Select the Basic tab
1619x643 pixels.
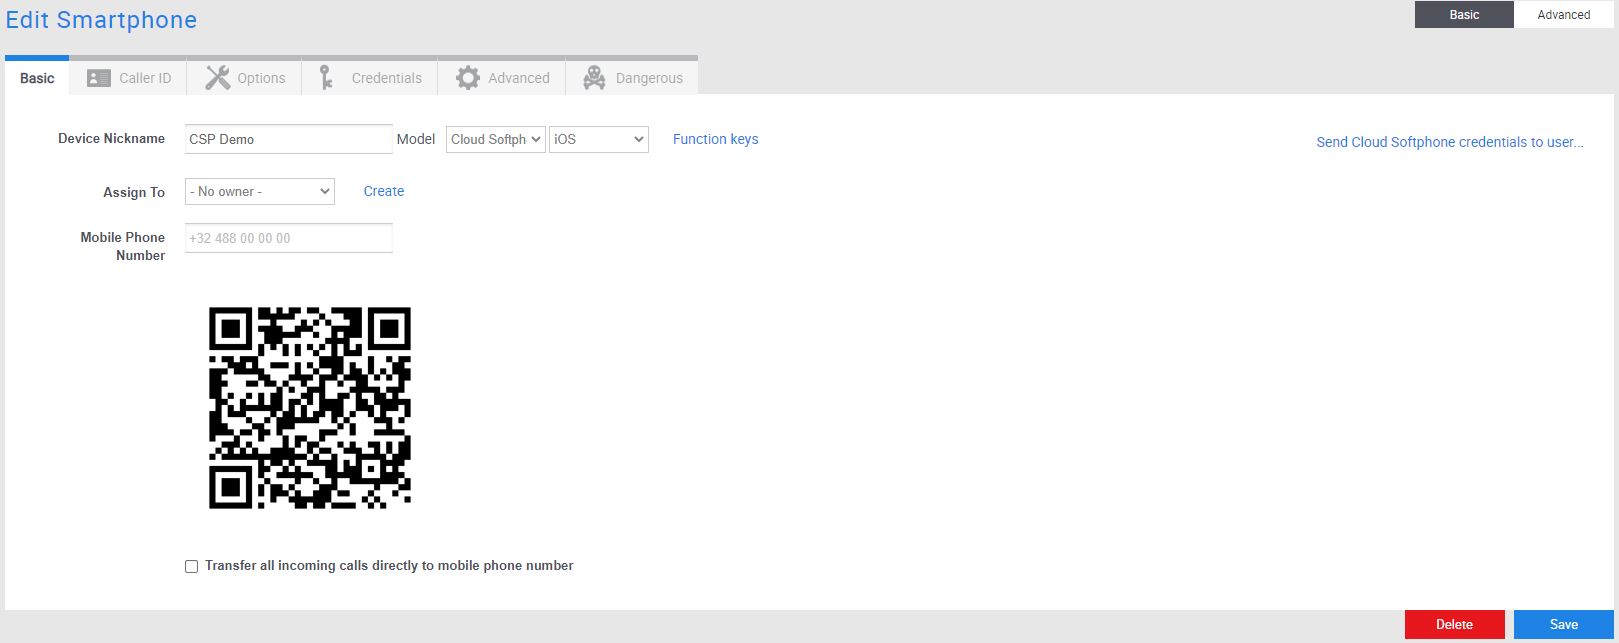click(x=37, y=78)
